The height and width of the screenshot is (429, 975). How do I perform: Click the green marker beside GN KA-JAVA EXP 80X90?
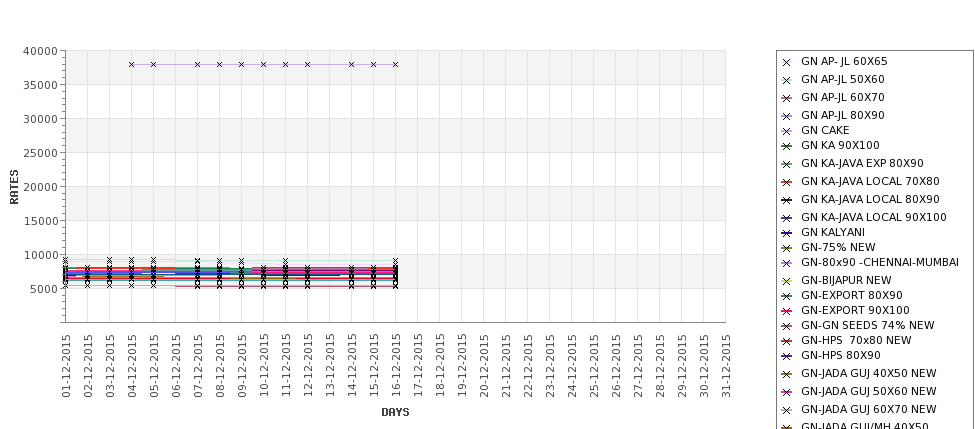787,165
